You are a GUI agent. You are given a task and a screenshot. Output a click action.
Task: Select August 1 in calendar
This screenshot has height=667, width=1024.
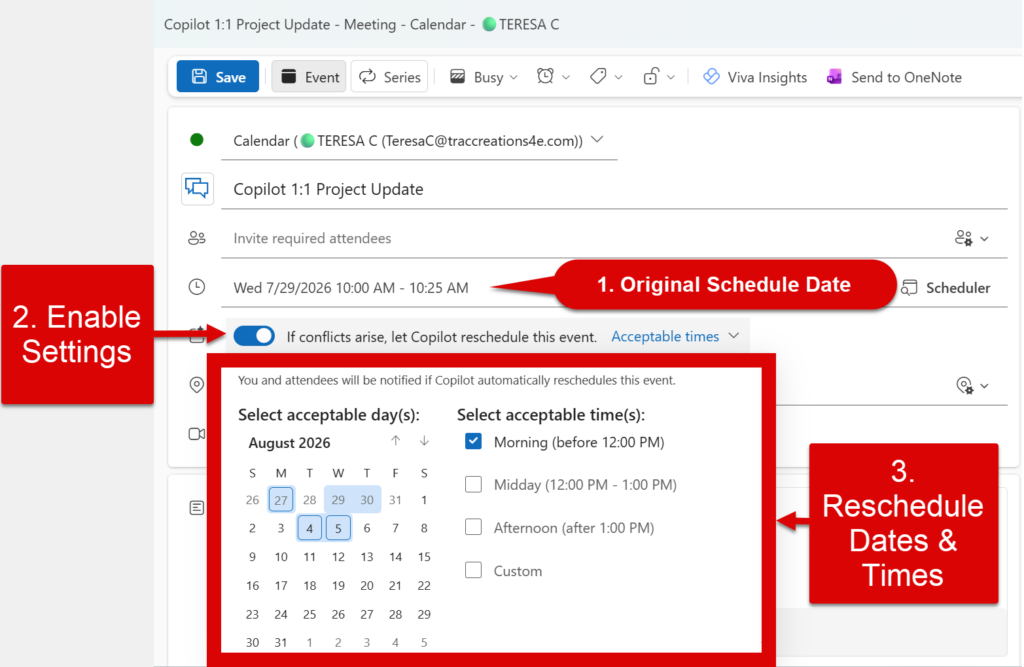click(x=424, y=500)
